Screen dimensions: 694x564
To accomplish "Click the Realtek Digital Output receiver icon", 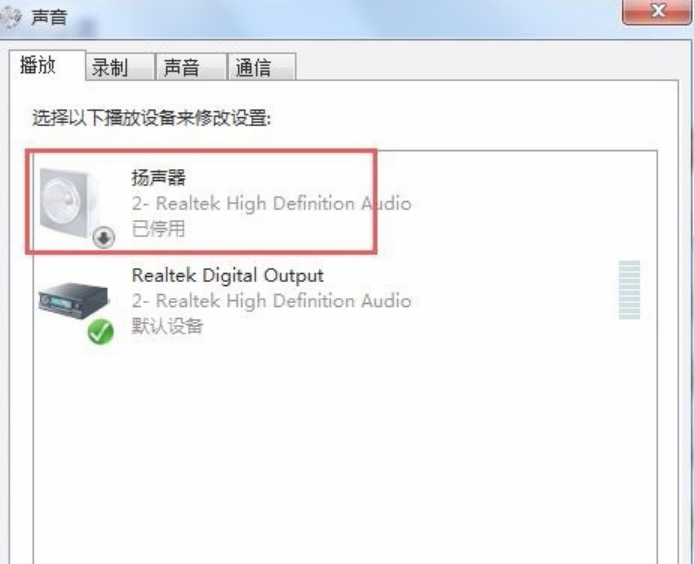I will [73, 300].
